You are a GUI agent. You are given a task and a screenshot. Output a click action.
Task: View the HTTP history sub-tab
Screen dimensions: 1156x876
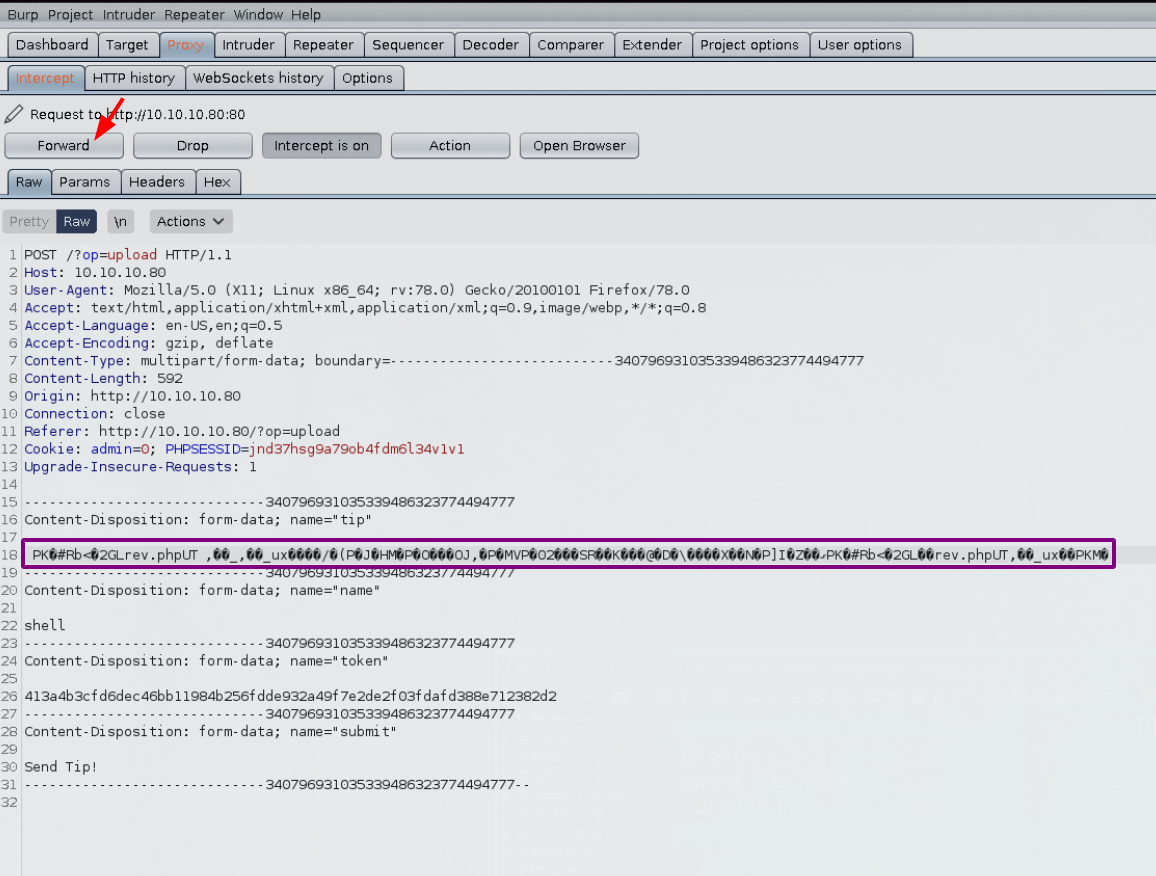pyautogui.click(x=133, y=78)
